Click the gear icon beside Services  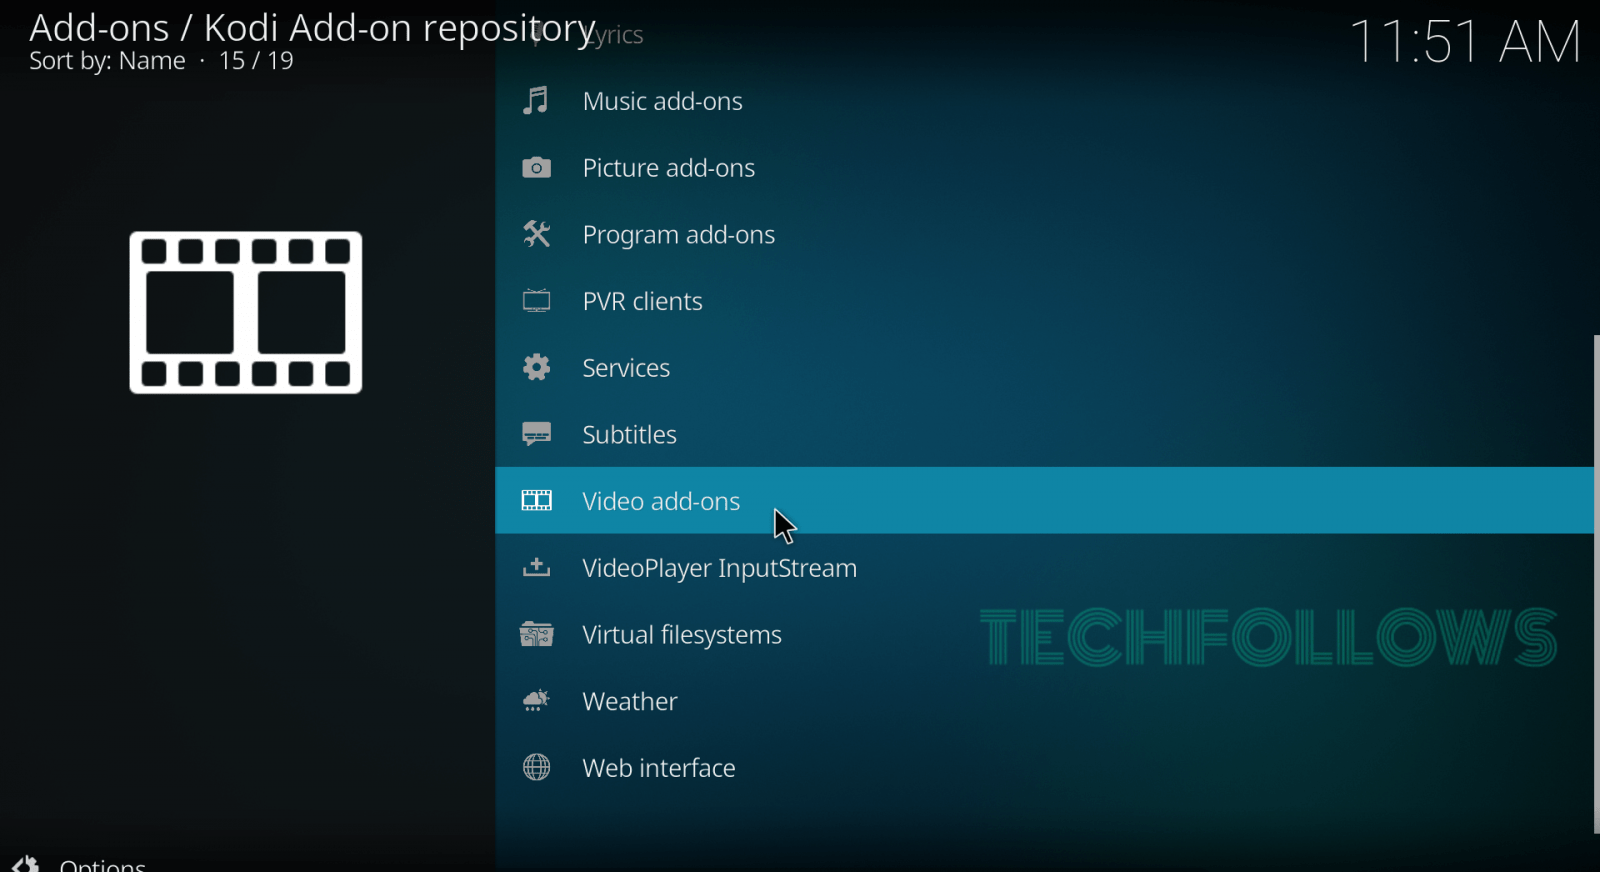point(536,368)
